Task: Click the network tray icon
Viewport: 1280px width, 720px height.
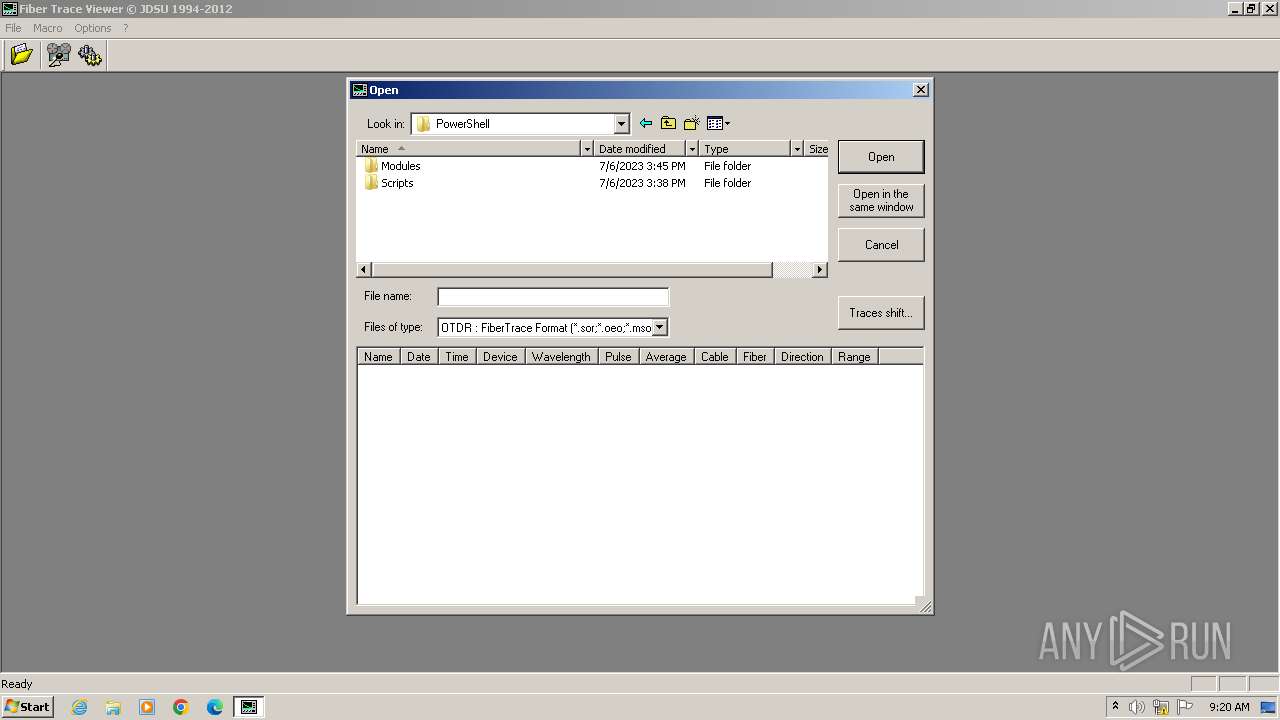Action: click(x=1161, y=707)
